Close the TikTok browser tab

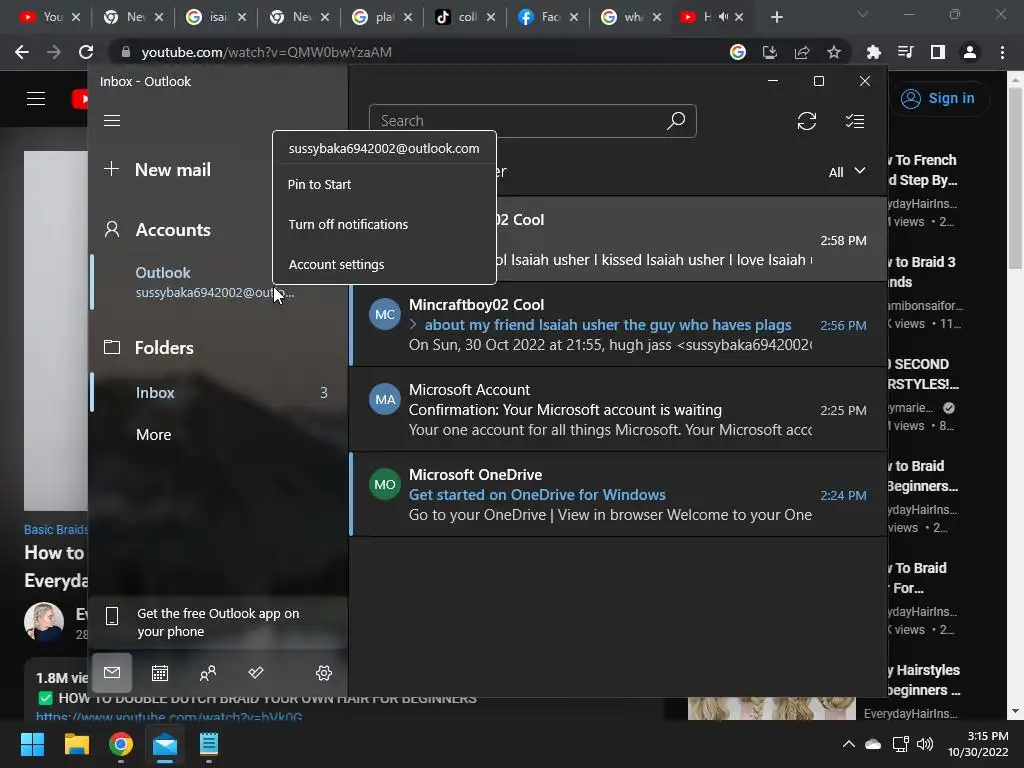(490, 17)
